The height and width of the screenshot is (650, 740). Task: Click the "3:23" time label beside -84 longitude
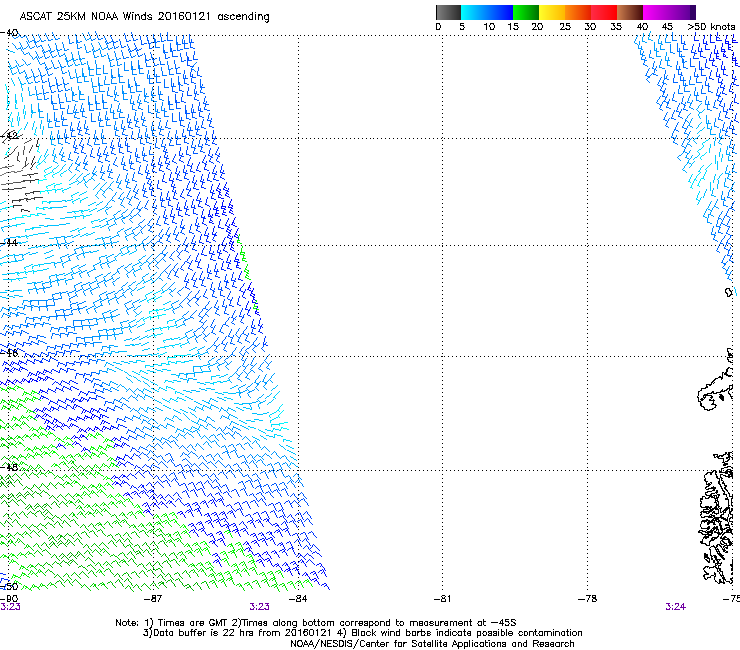pos(260,607)
